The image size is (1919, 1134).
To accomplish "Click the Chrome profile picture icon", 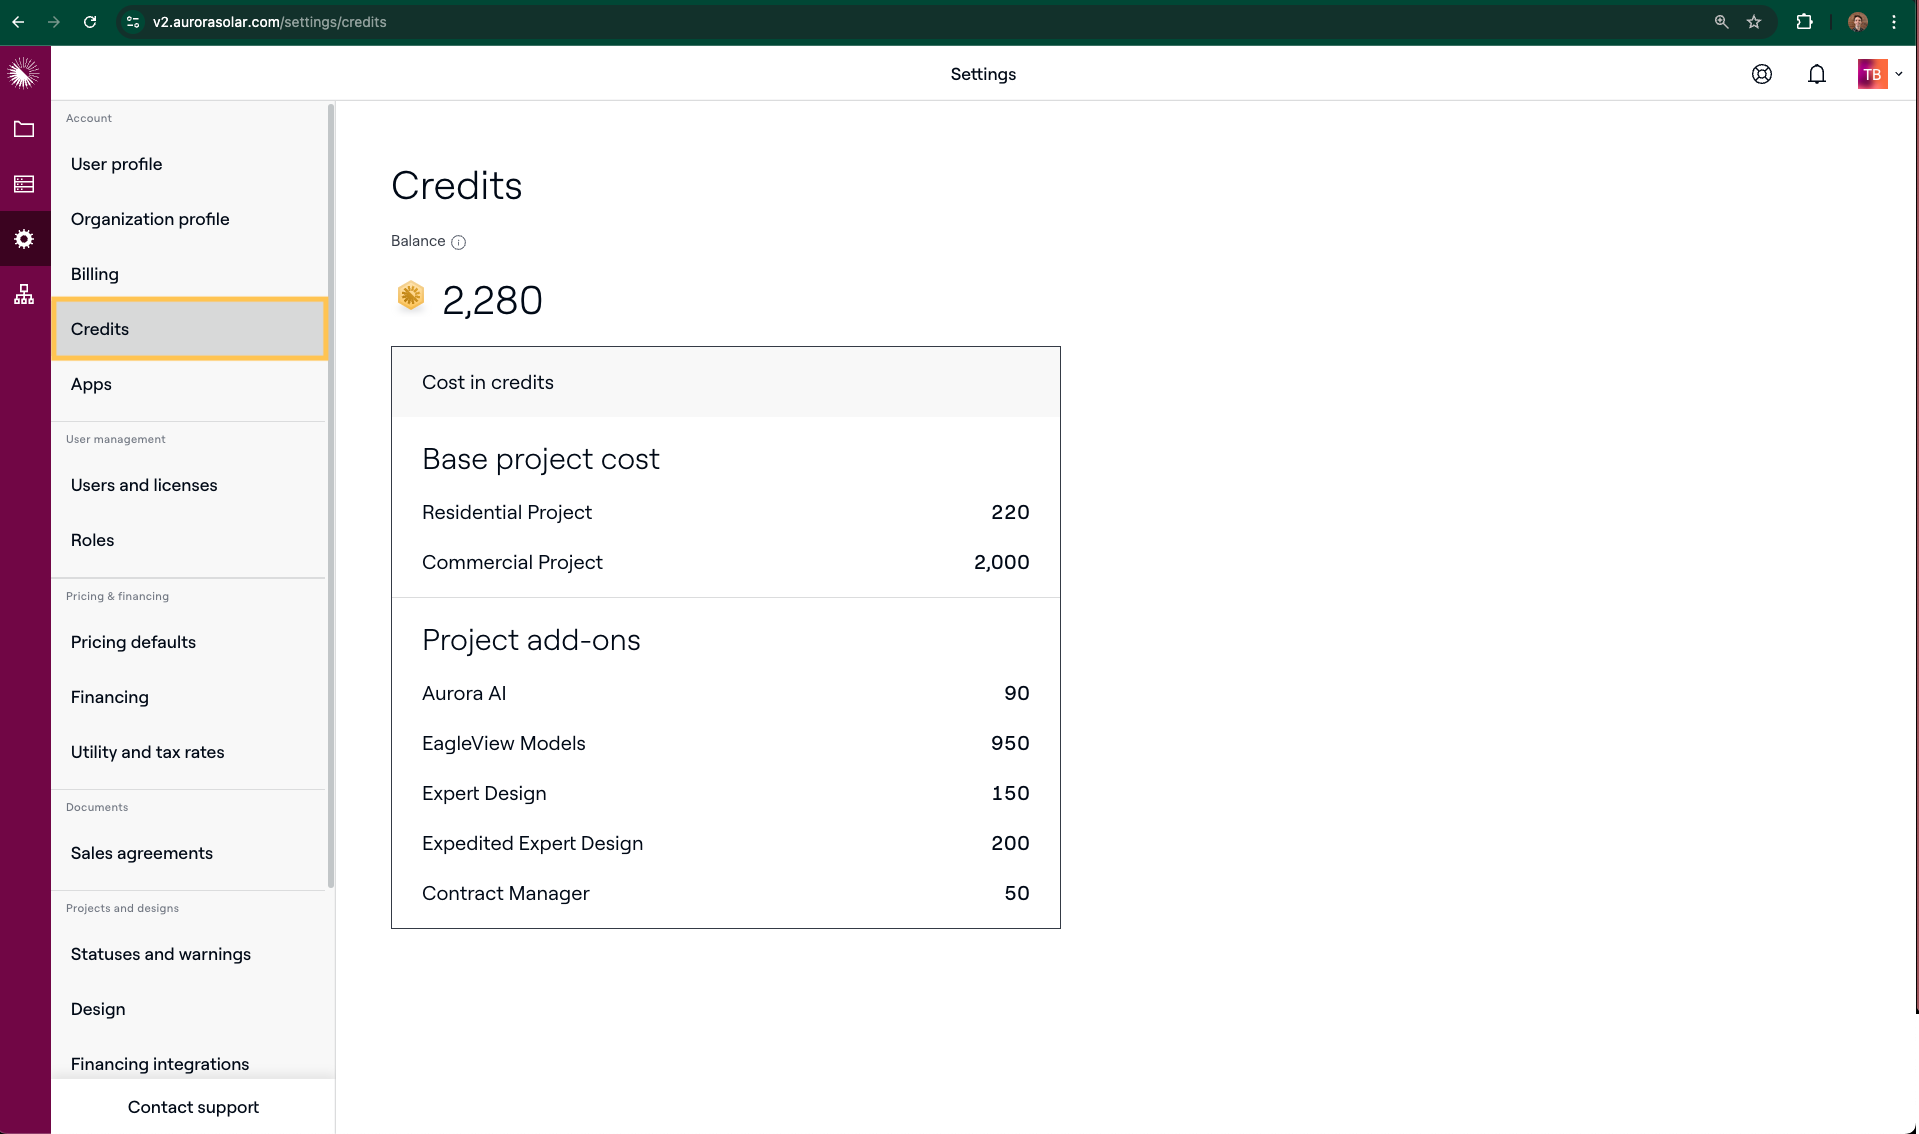I will tap(1858, 22).
